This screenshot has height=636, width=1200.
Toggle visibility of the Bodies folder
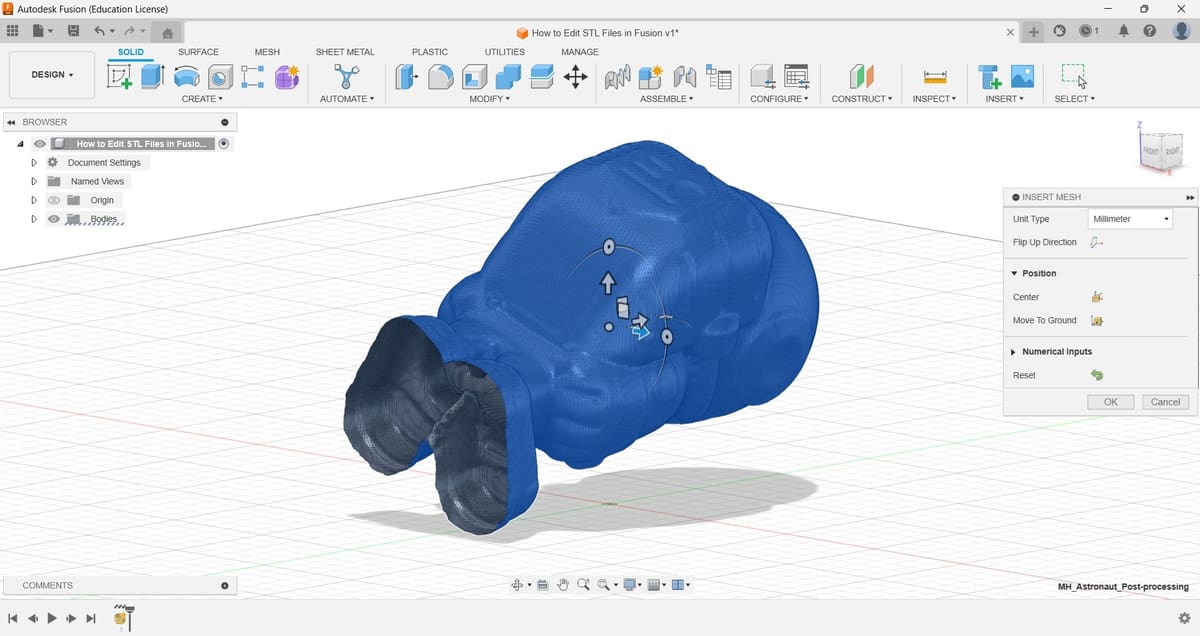(54, 219)
